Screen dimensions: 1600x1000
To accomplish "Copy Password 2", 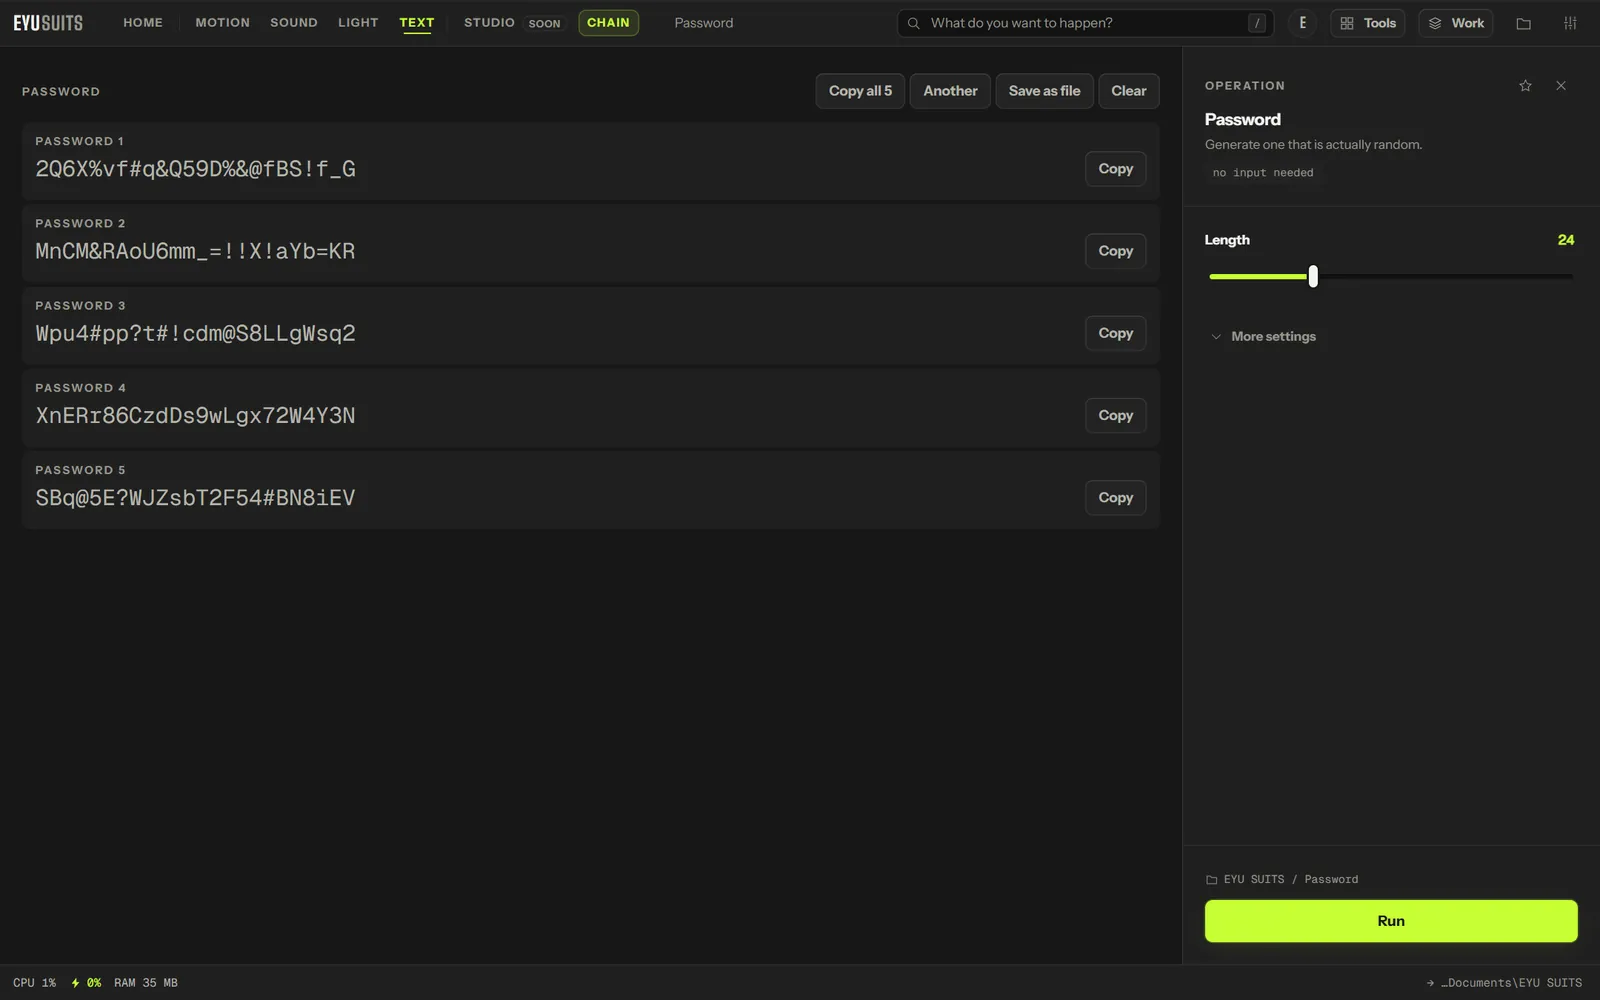I will pyautogui.click(x=1115, y=251).
